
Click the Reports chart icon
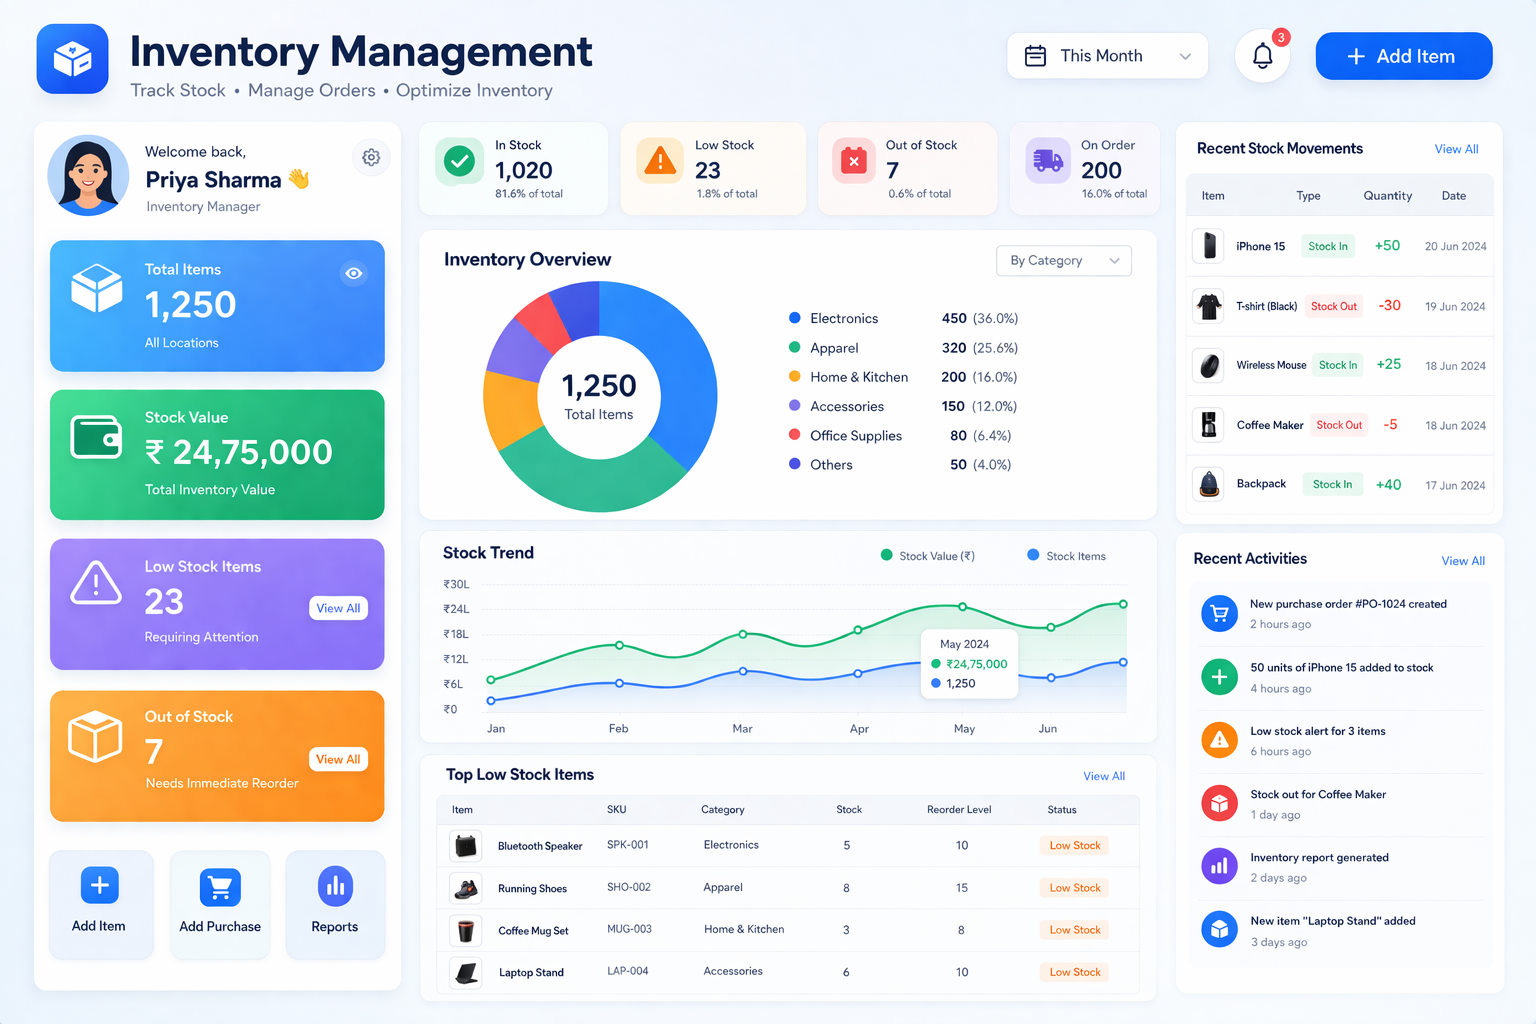[x=335, y=886]
